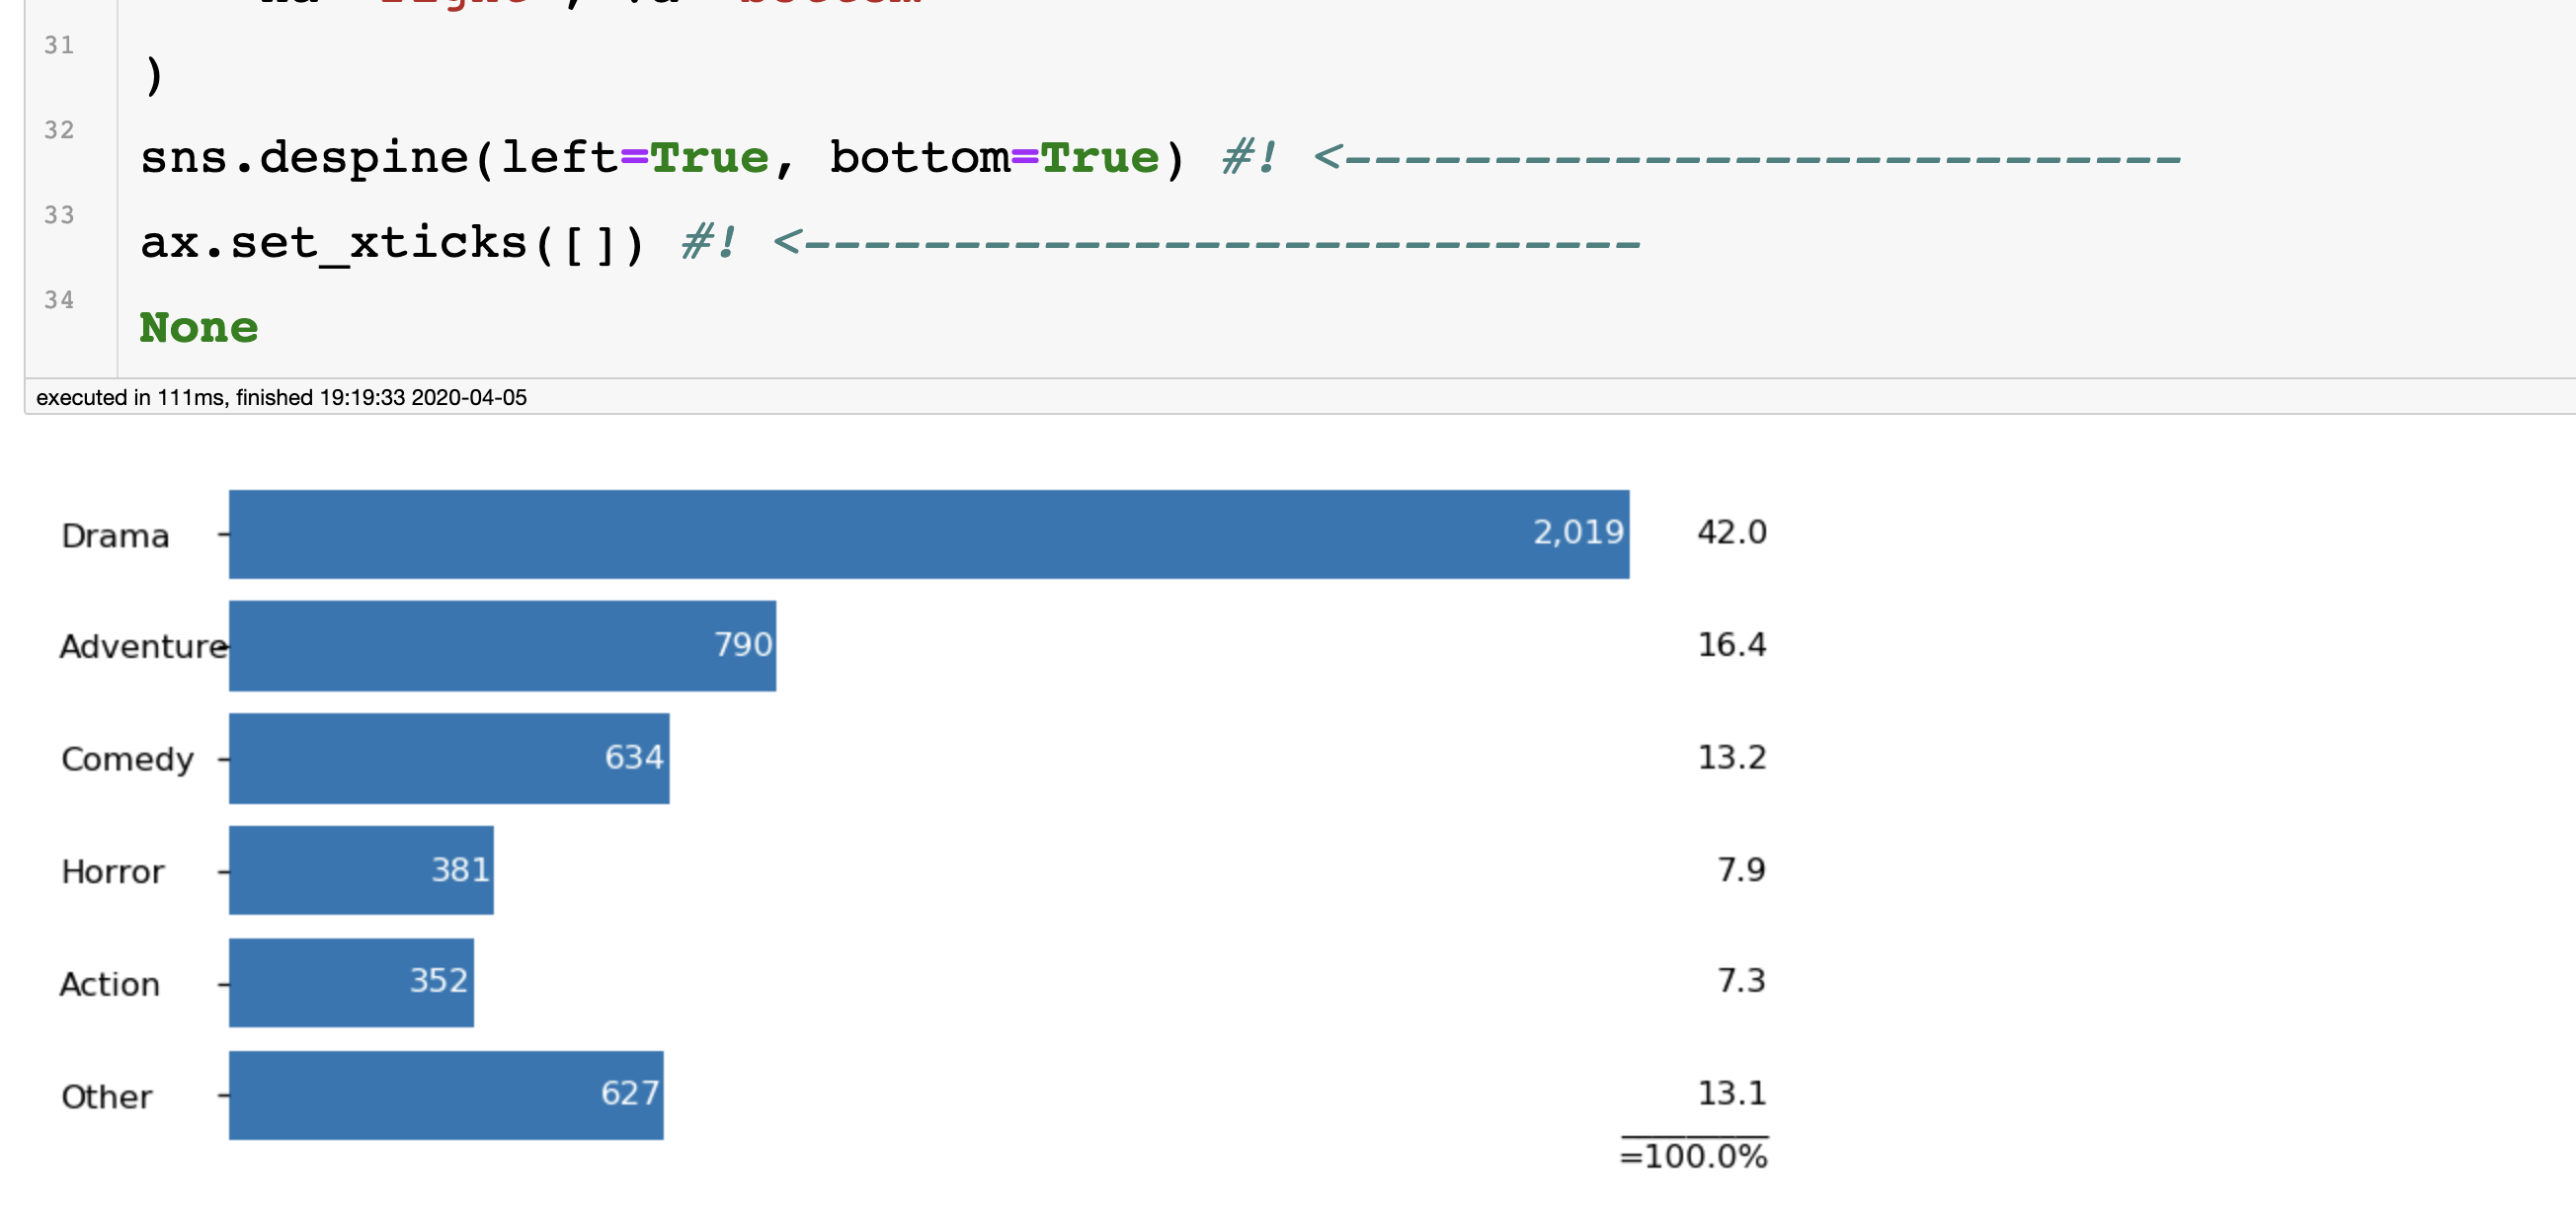Click the Adventure axis label
Viewport: 2576px width, 1219px height.
pos(144,647)
